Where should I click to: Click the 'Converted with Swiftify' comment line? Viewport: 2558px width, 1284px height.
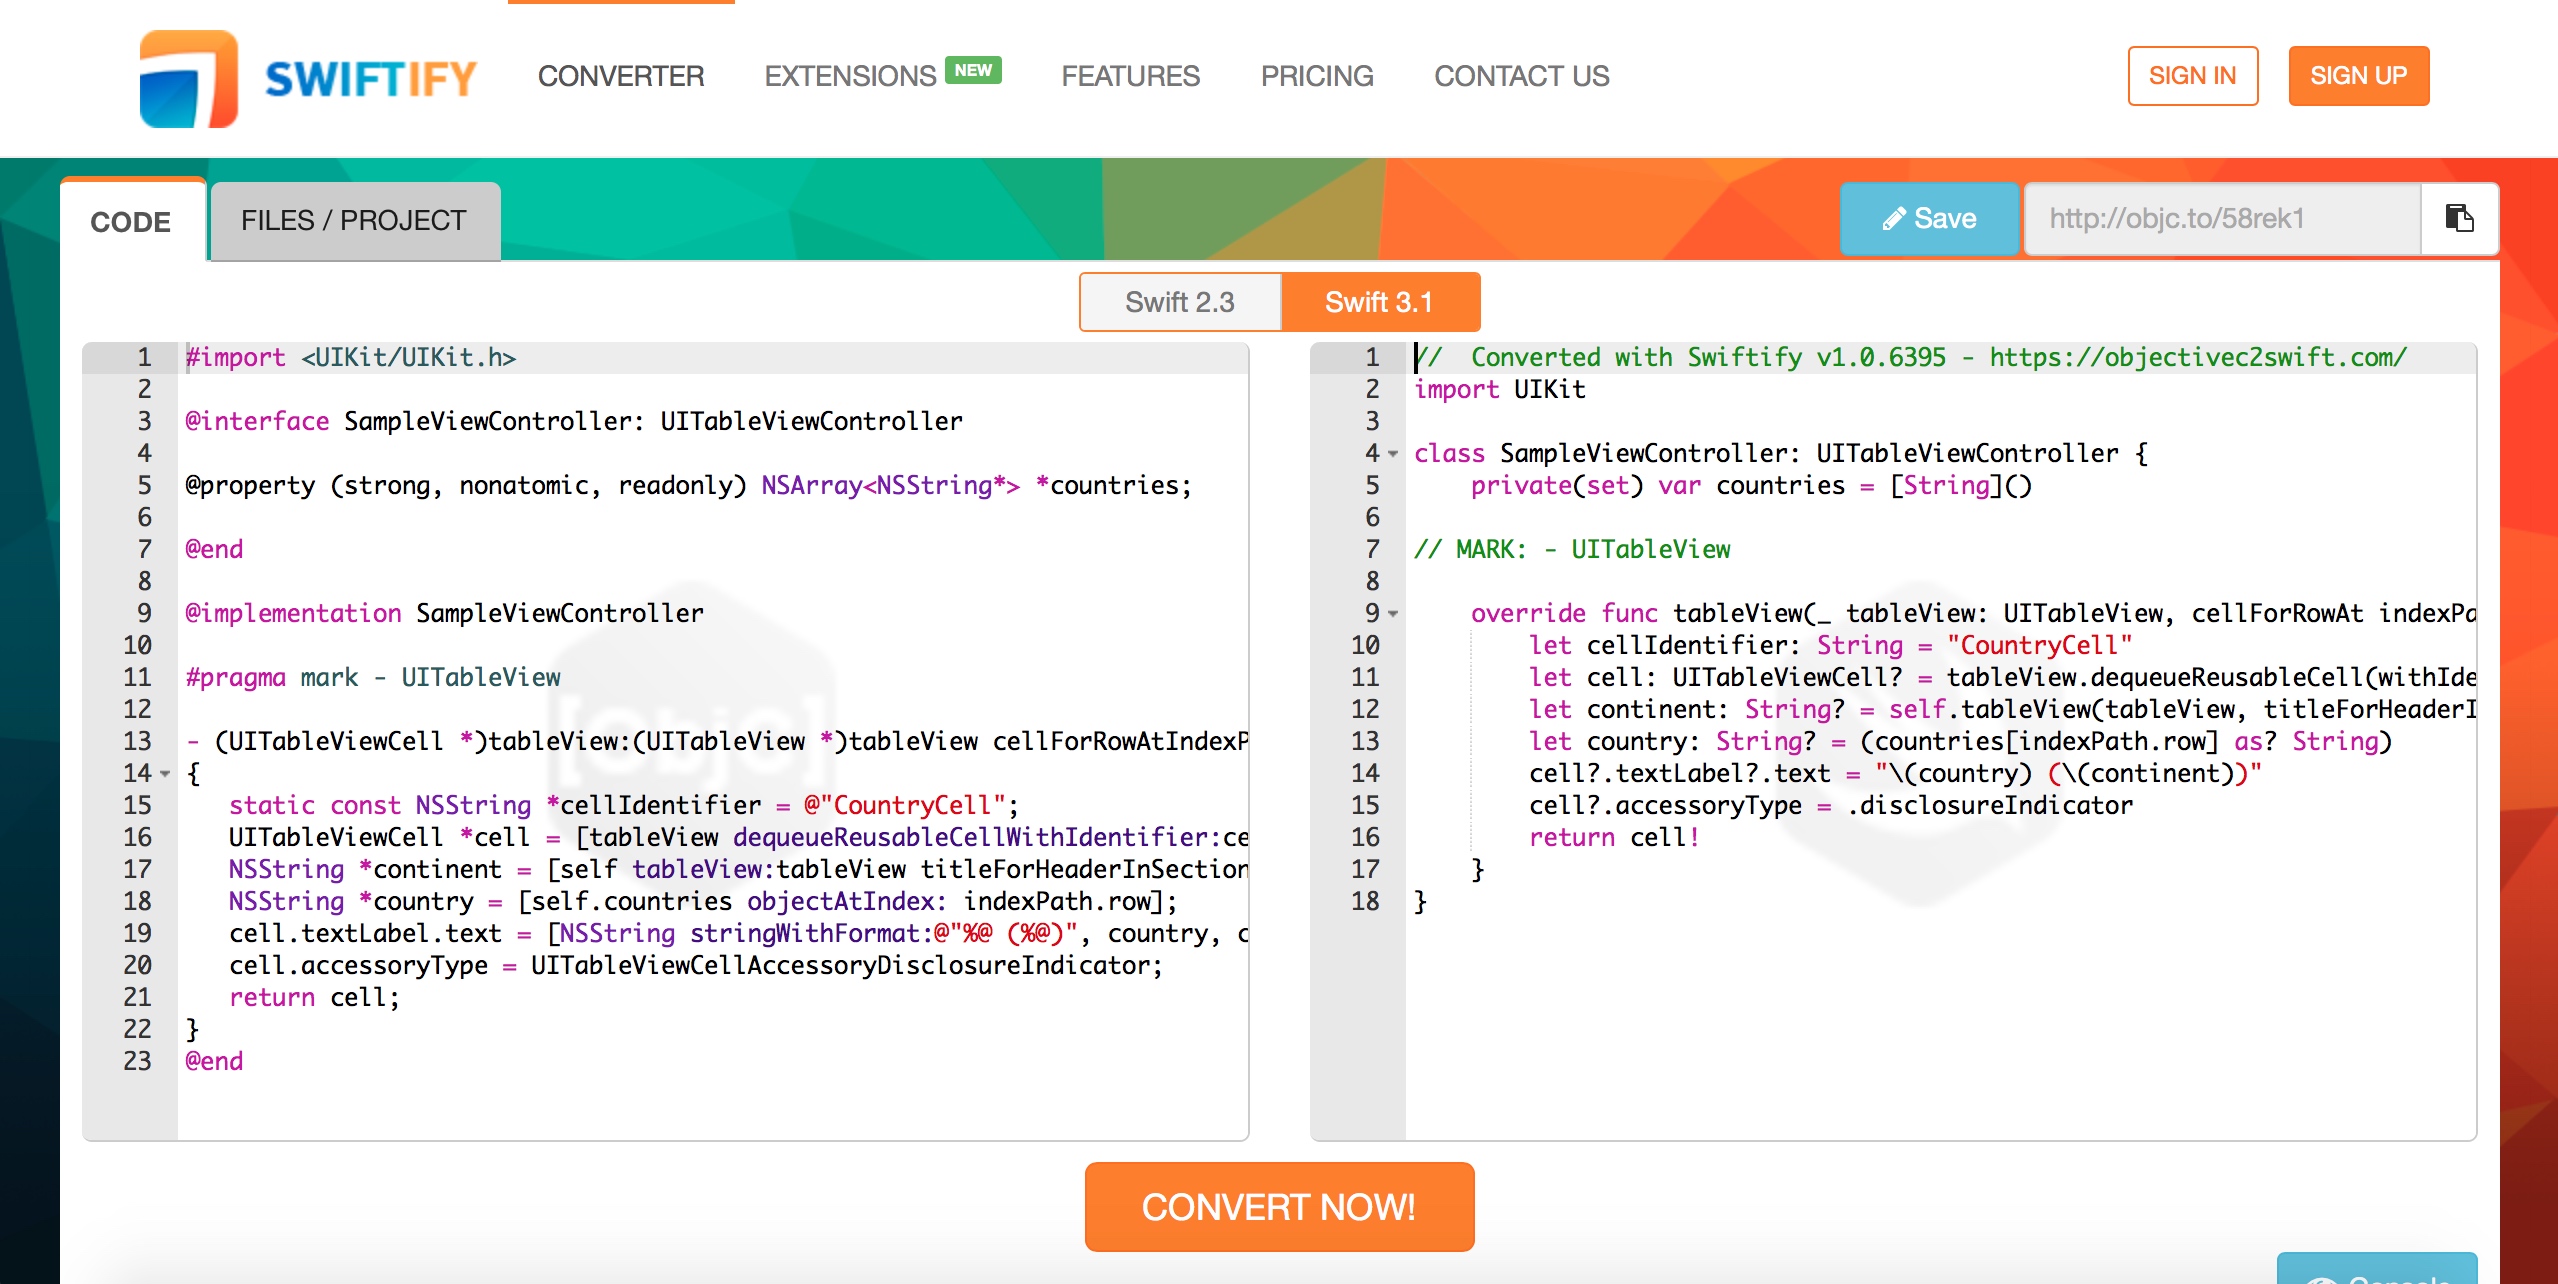1910,357
